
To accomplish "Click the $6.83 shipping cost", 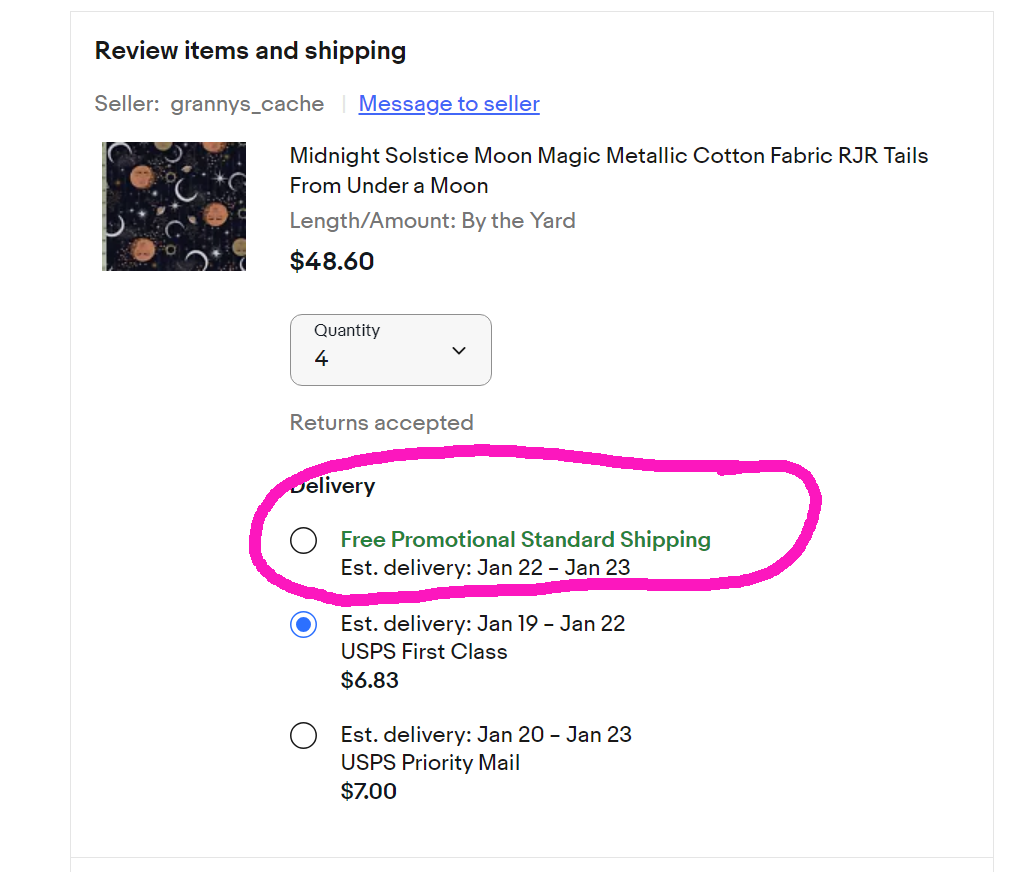I will pyautogui.click(x=369, y=681).
